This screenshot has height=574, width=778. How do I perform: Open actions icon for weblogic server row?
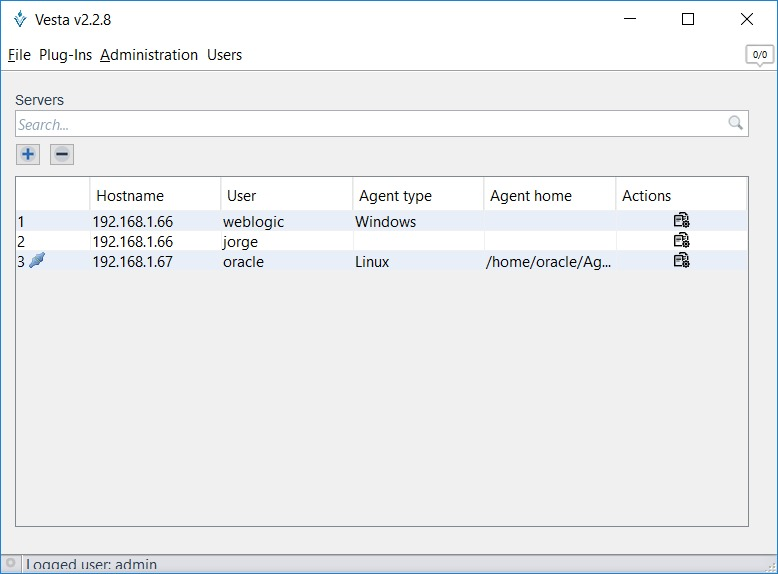[681, 221]
